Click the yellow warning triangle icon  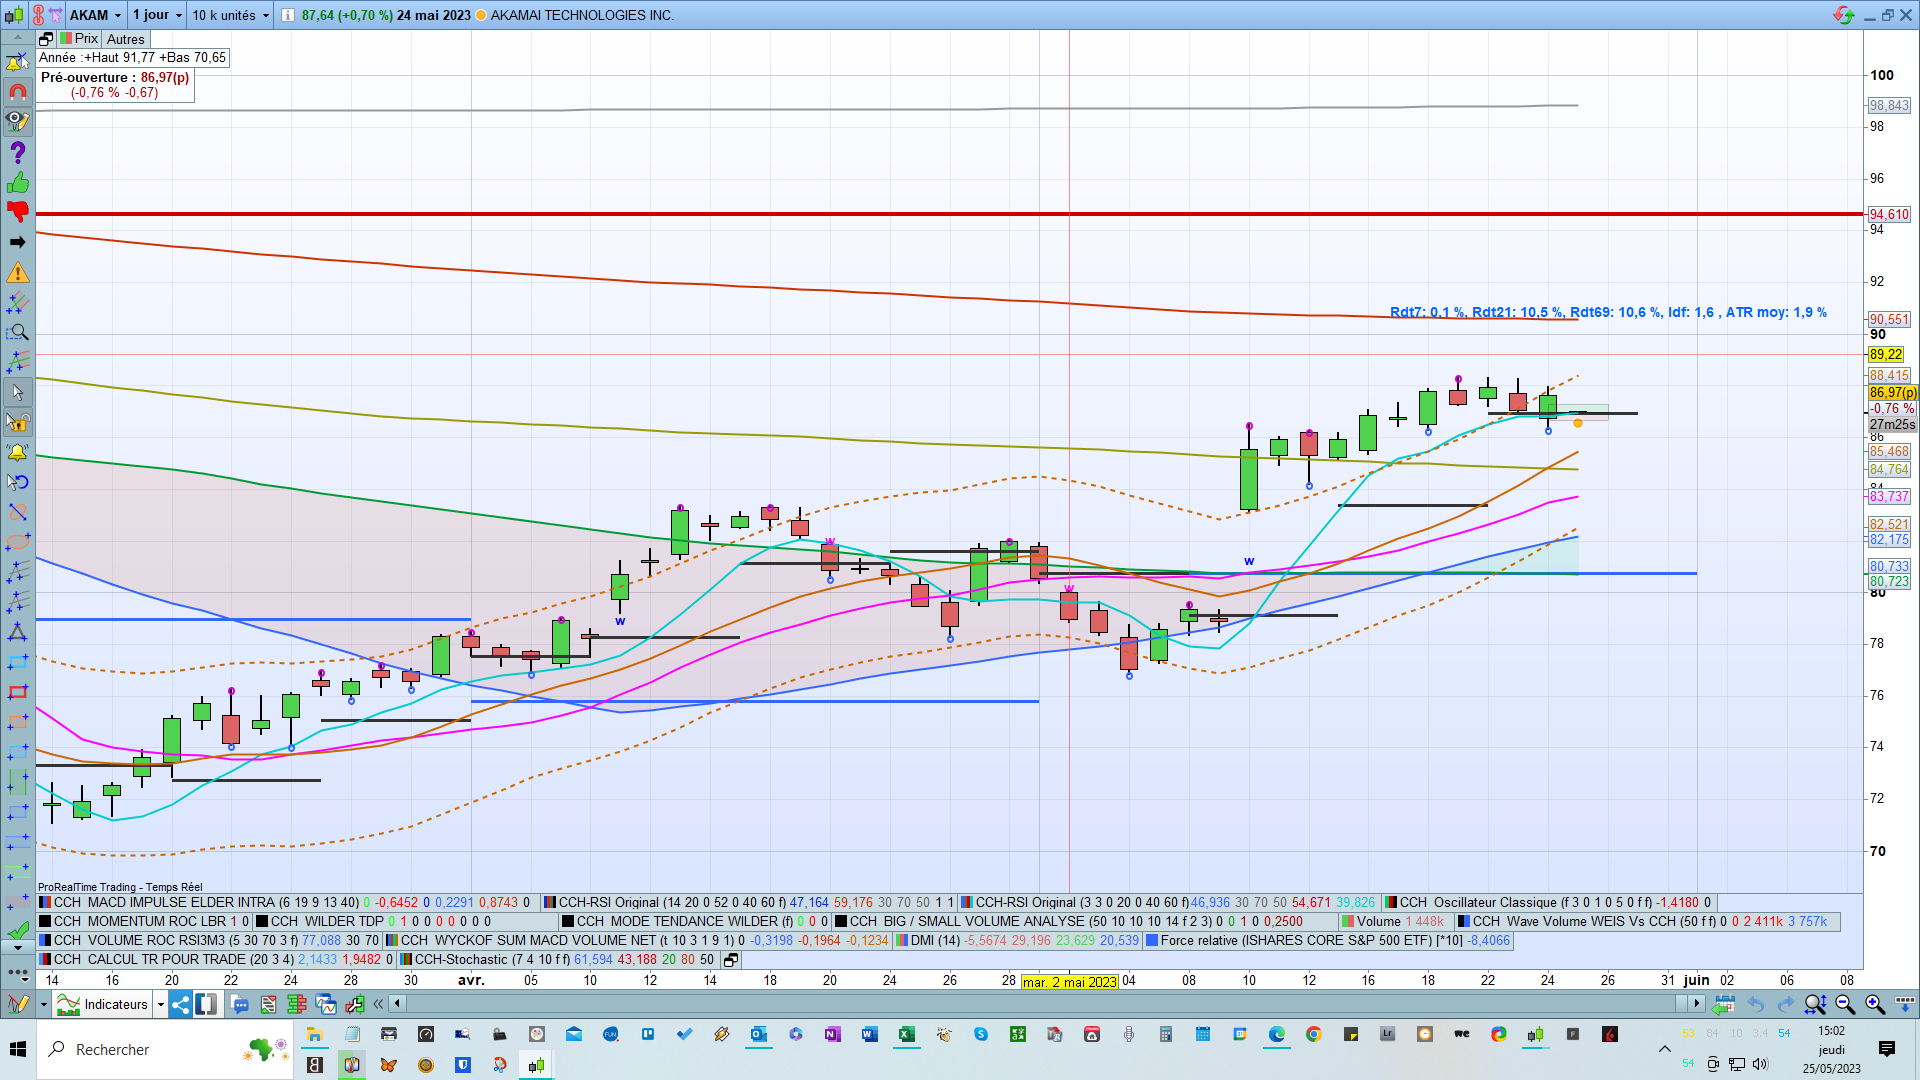pos(17,273)
